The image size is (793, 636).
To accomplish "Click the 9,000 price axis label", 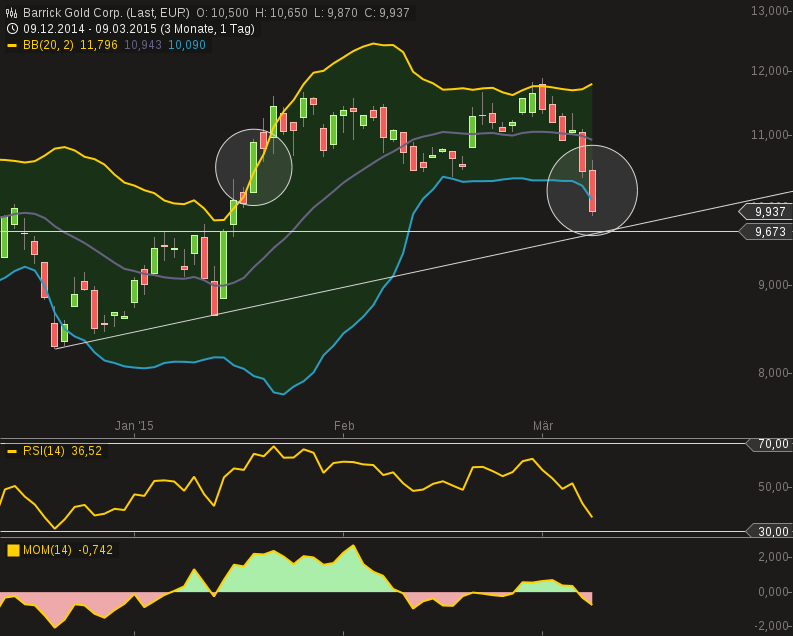I will 773,285.
